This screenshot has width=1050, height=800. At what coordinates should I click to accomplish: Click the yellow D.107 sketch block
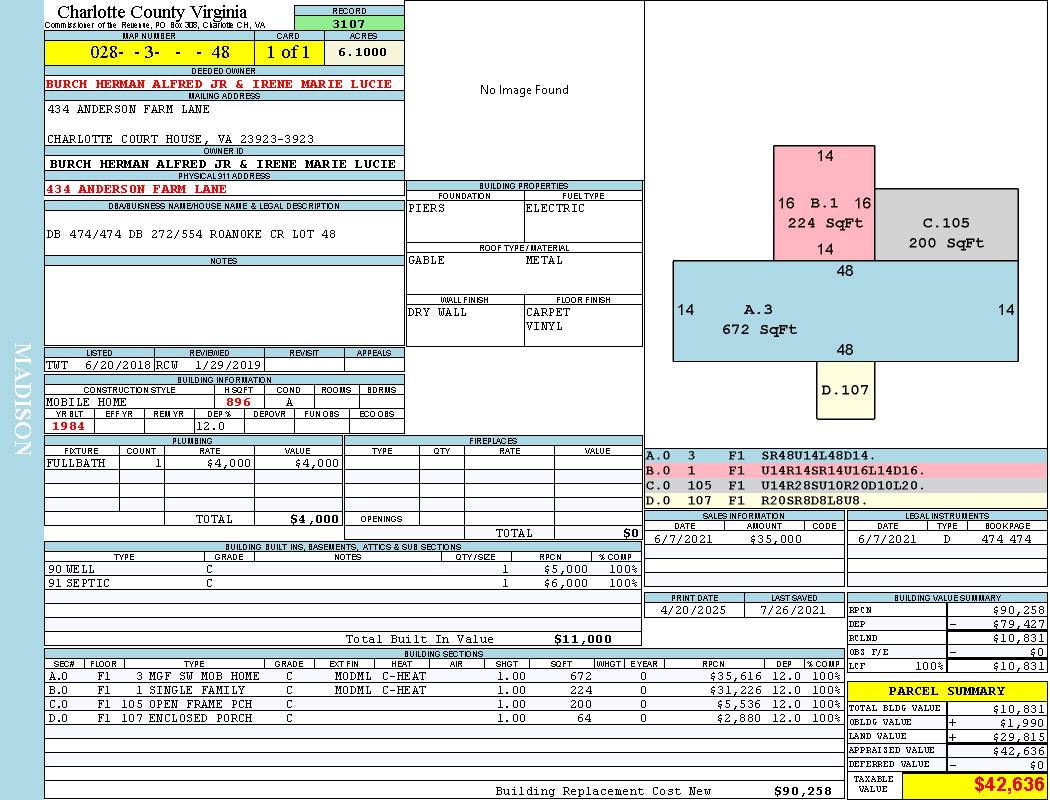845,390
